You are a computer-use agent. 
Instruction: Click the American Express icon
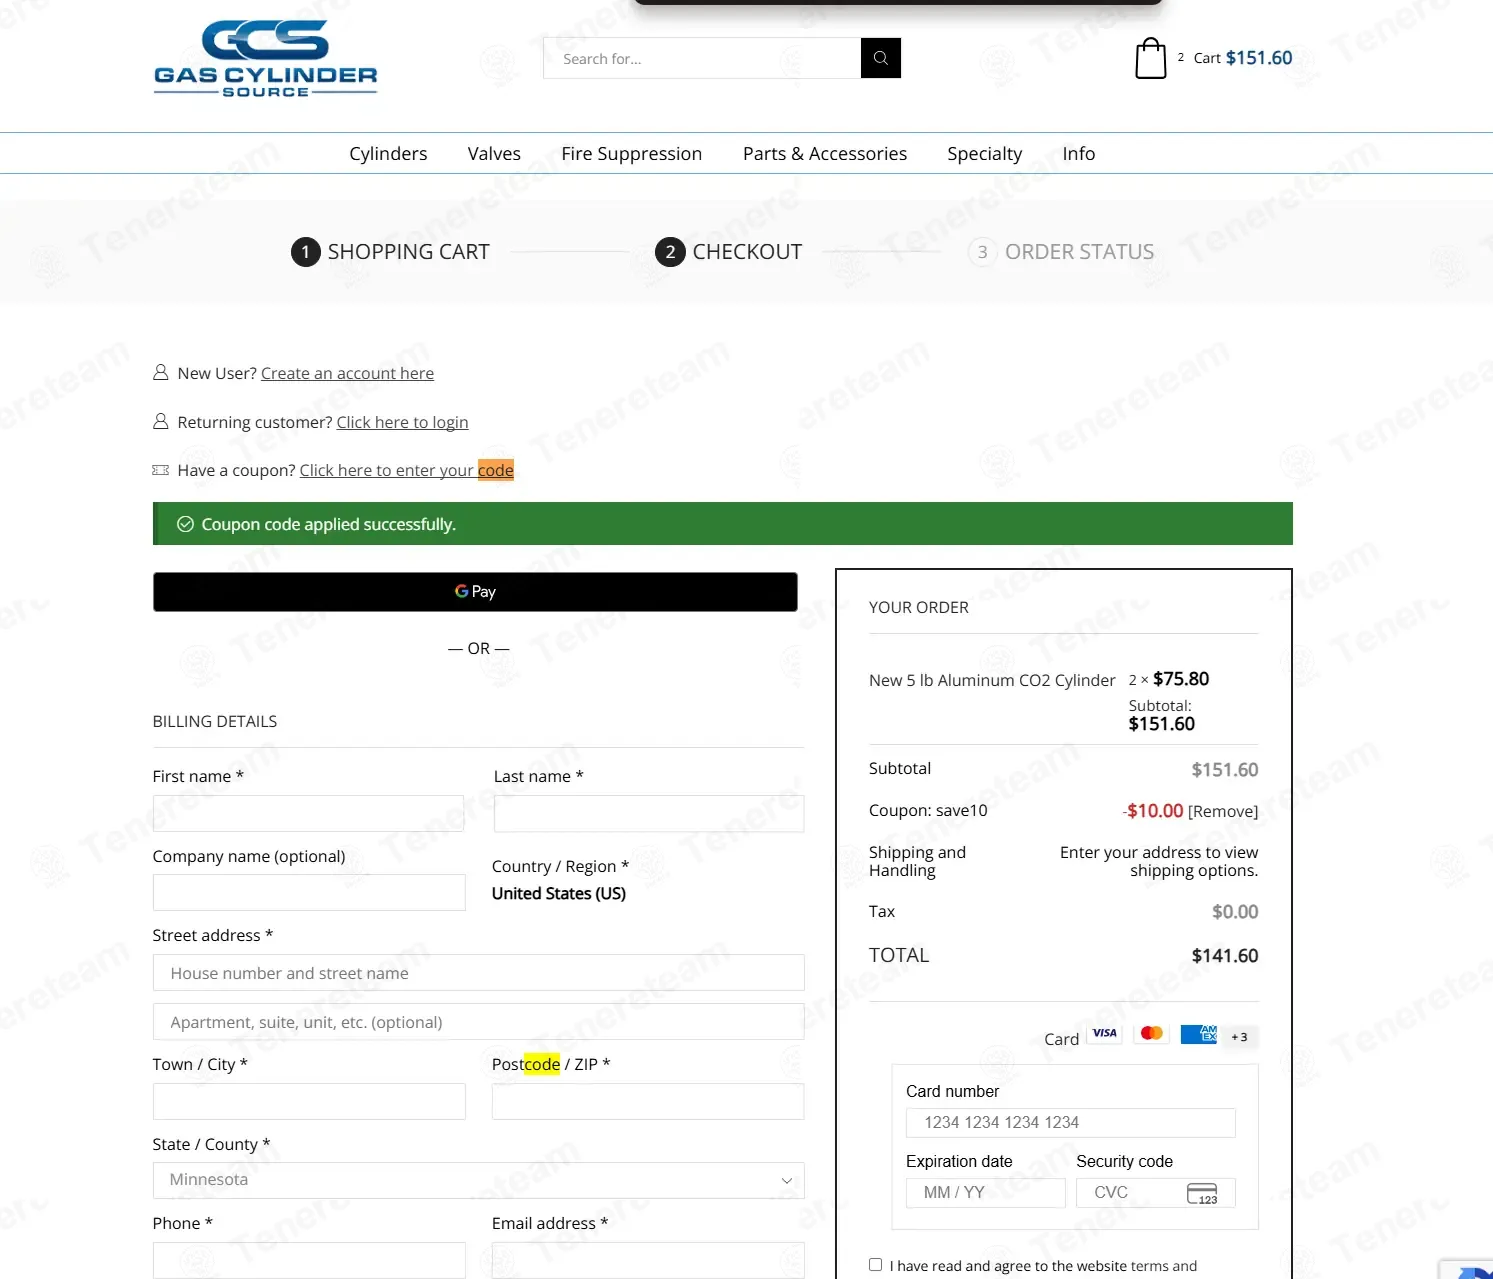pos(1198,1034)
